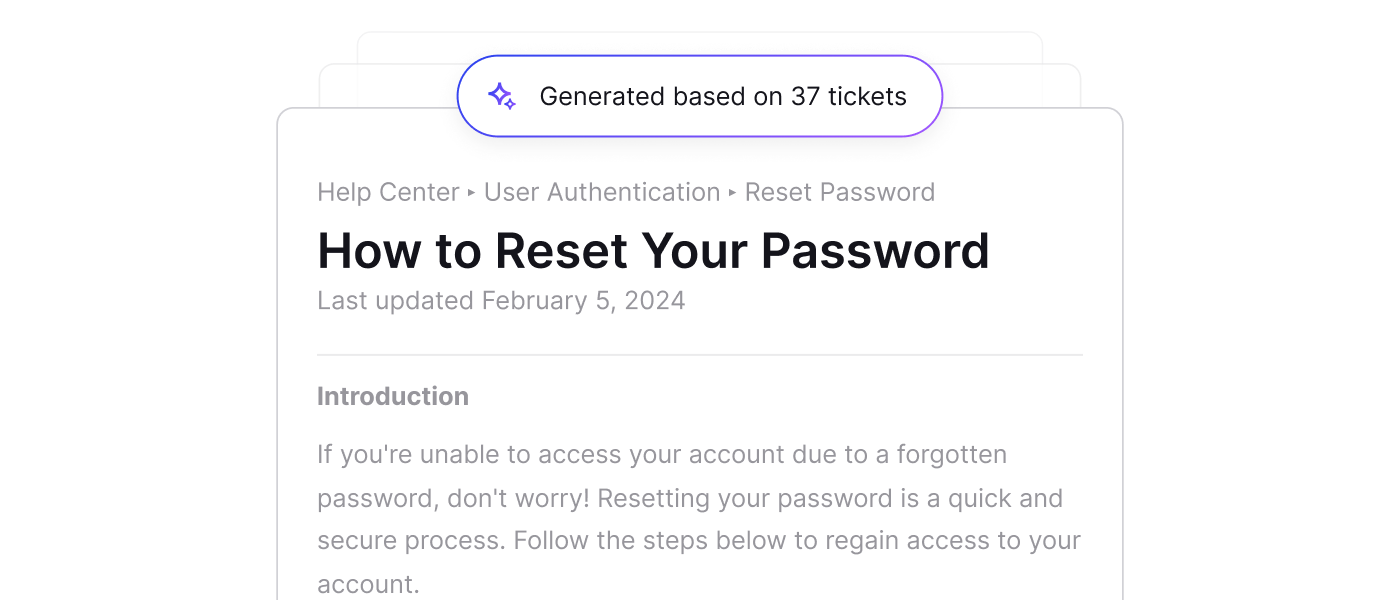The height and width of the screenshot is (600, 1400).
Task: Click the horizontal divider below the date
Action: 700,355
